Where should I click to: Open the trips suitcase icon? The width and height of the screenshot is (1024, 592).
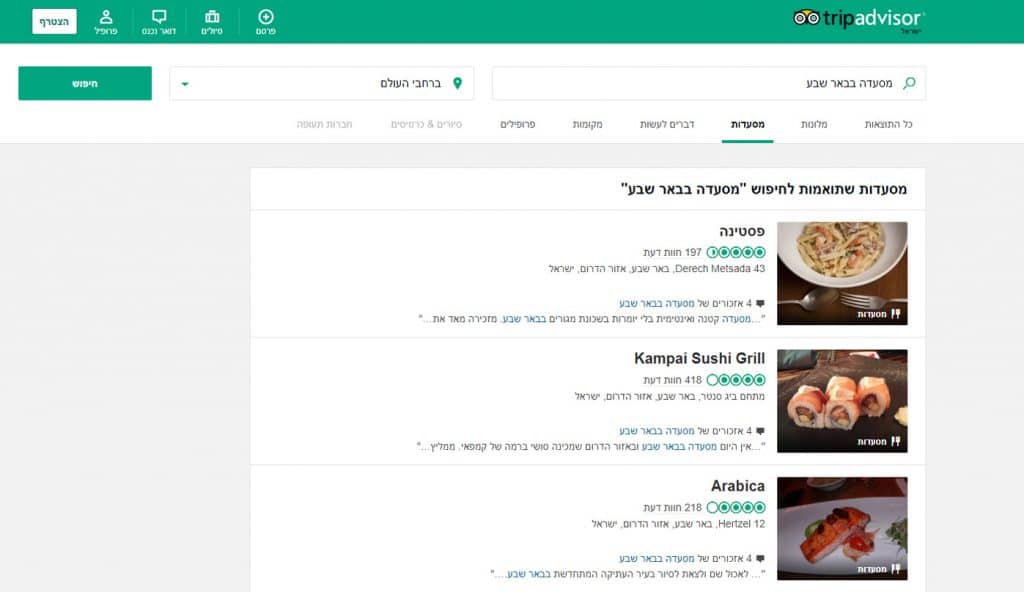coord(212,17)
